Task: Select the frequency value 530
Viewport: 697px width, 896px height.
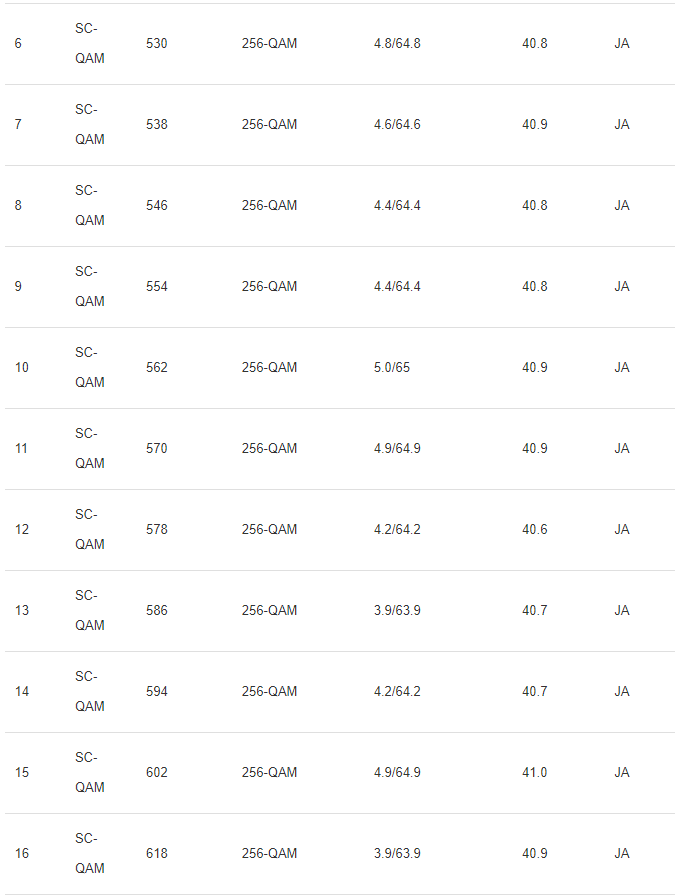Action: [x=157, y=44]
